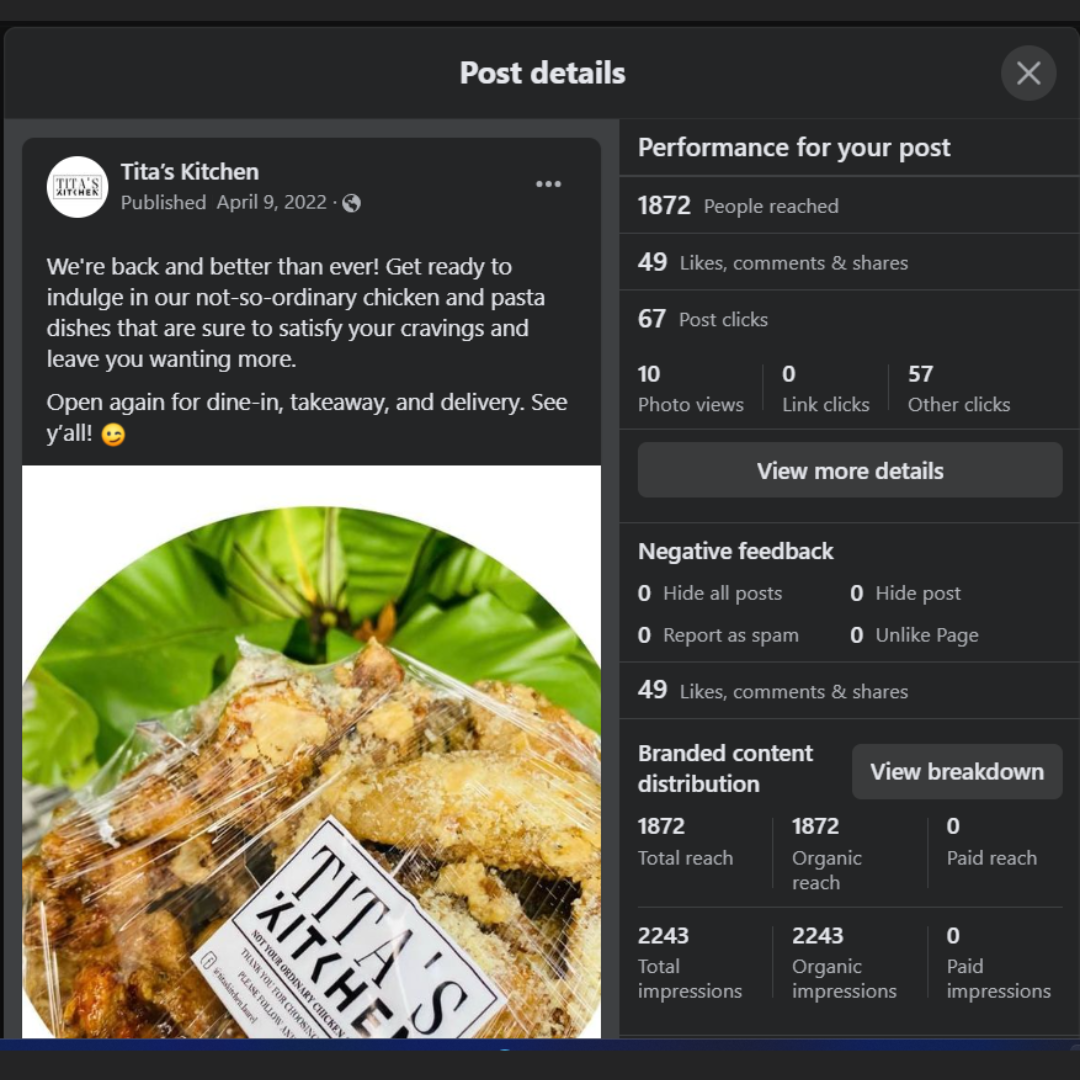Click the globe public audience icon

[351, 203]
